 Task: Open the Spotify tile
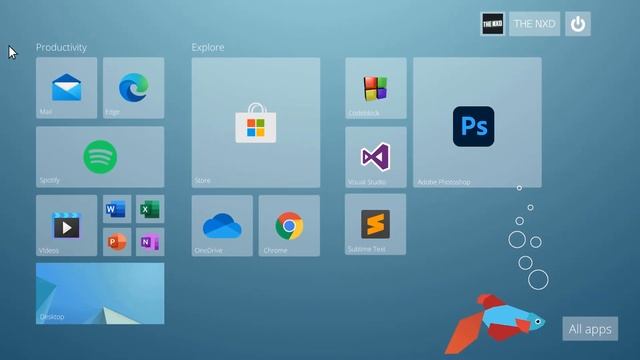coord(100,157)
